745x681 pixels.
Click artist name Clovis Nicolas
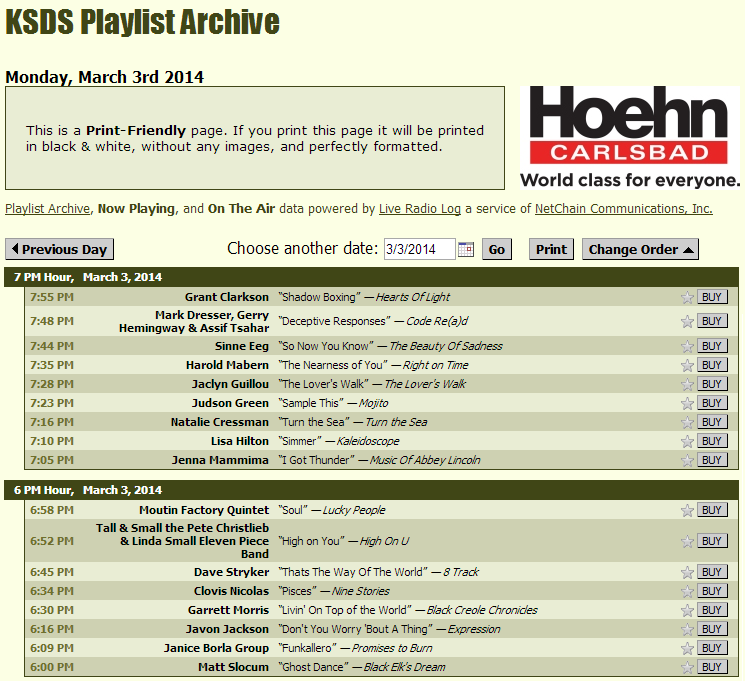coord(231,591)
